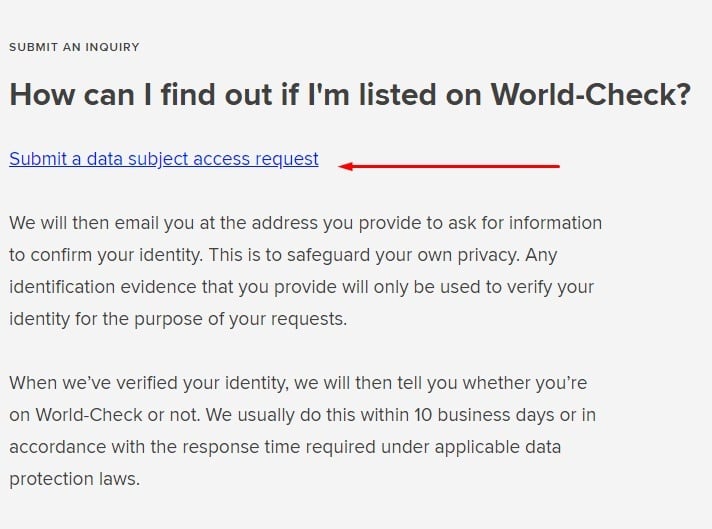Click the words data subject in the link
The image size is (712, 529).
[x=137, y=159]
